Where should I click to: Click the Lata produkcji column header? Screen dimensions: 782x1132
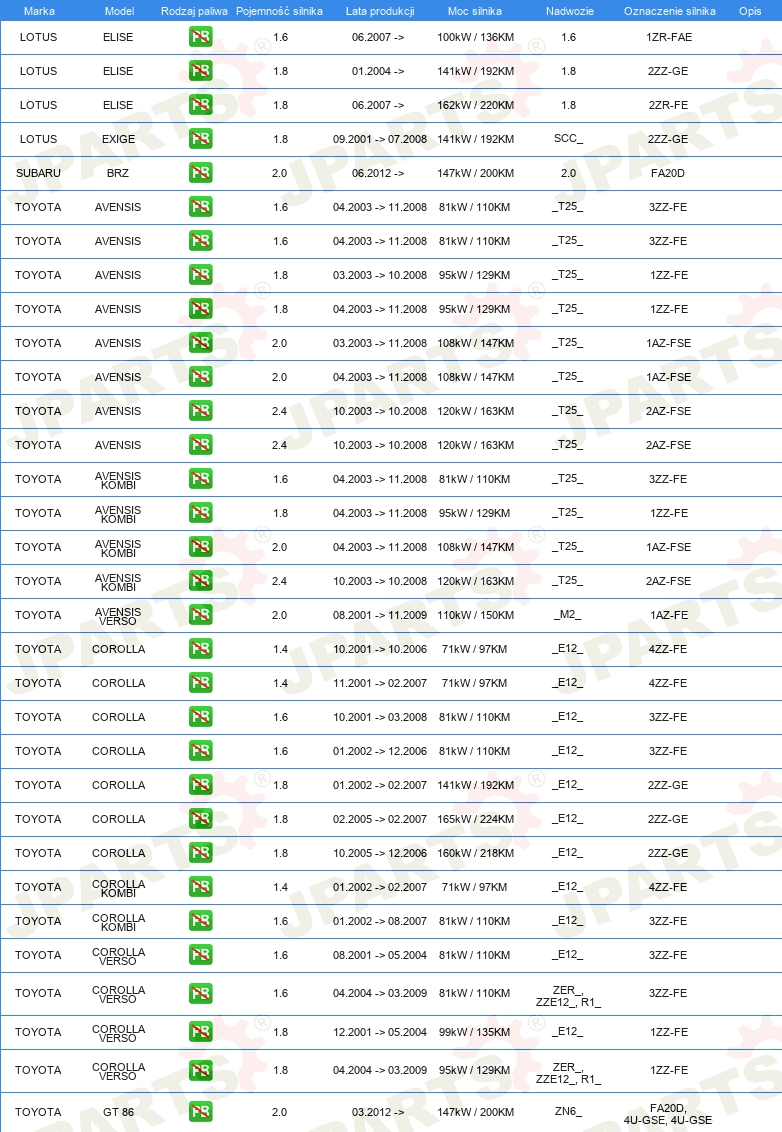[x=380, y=11]
